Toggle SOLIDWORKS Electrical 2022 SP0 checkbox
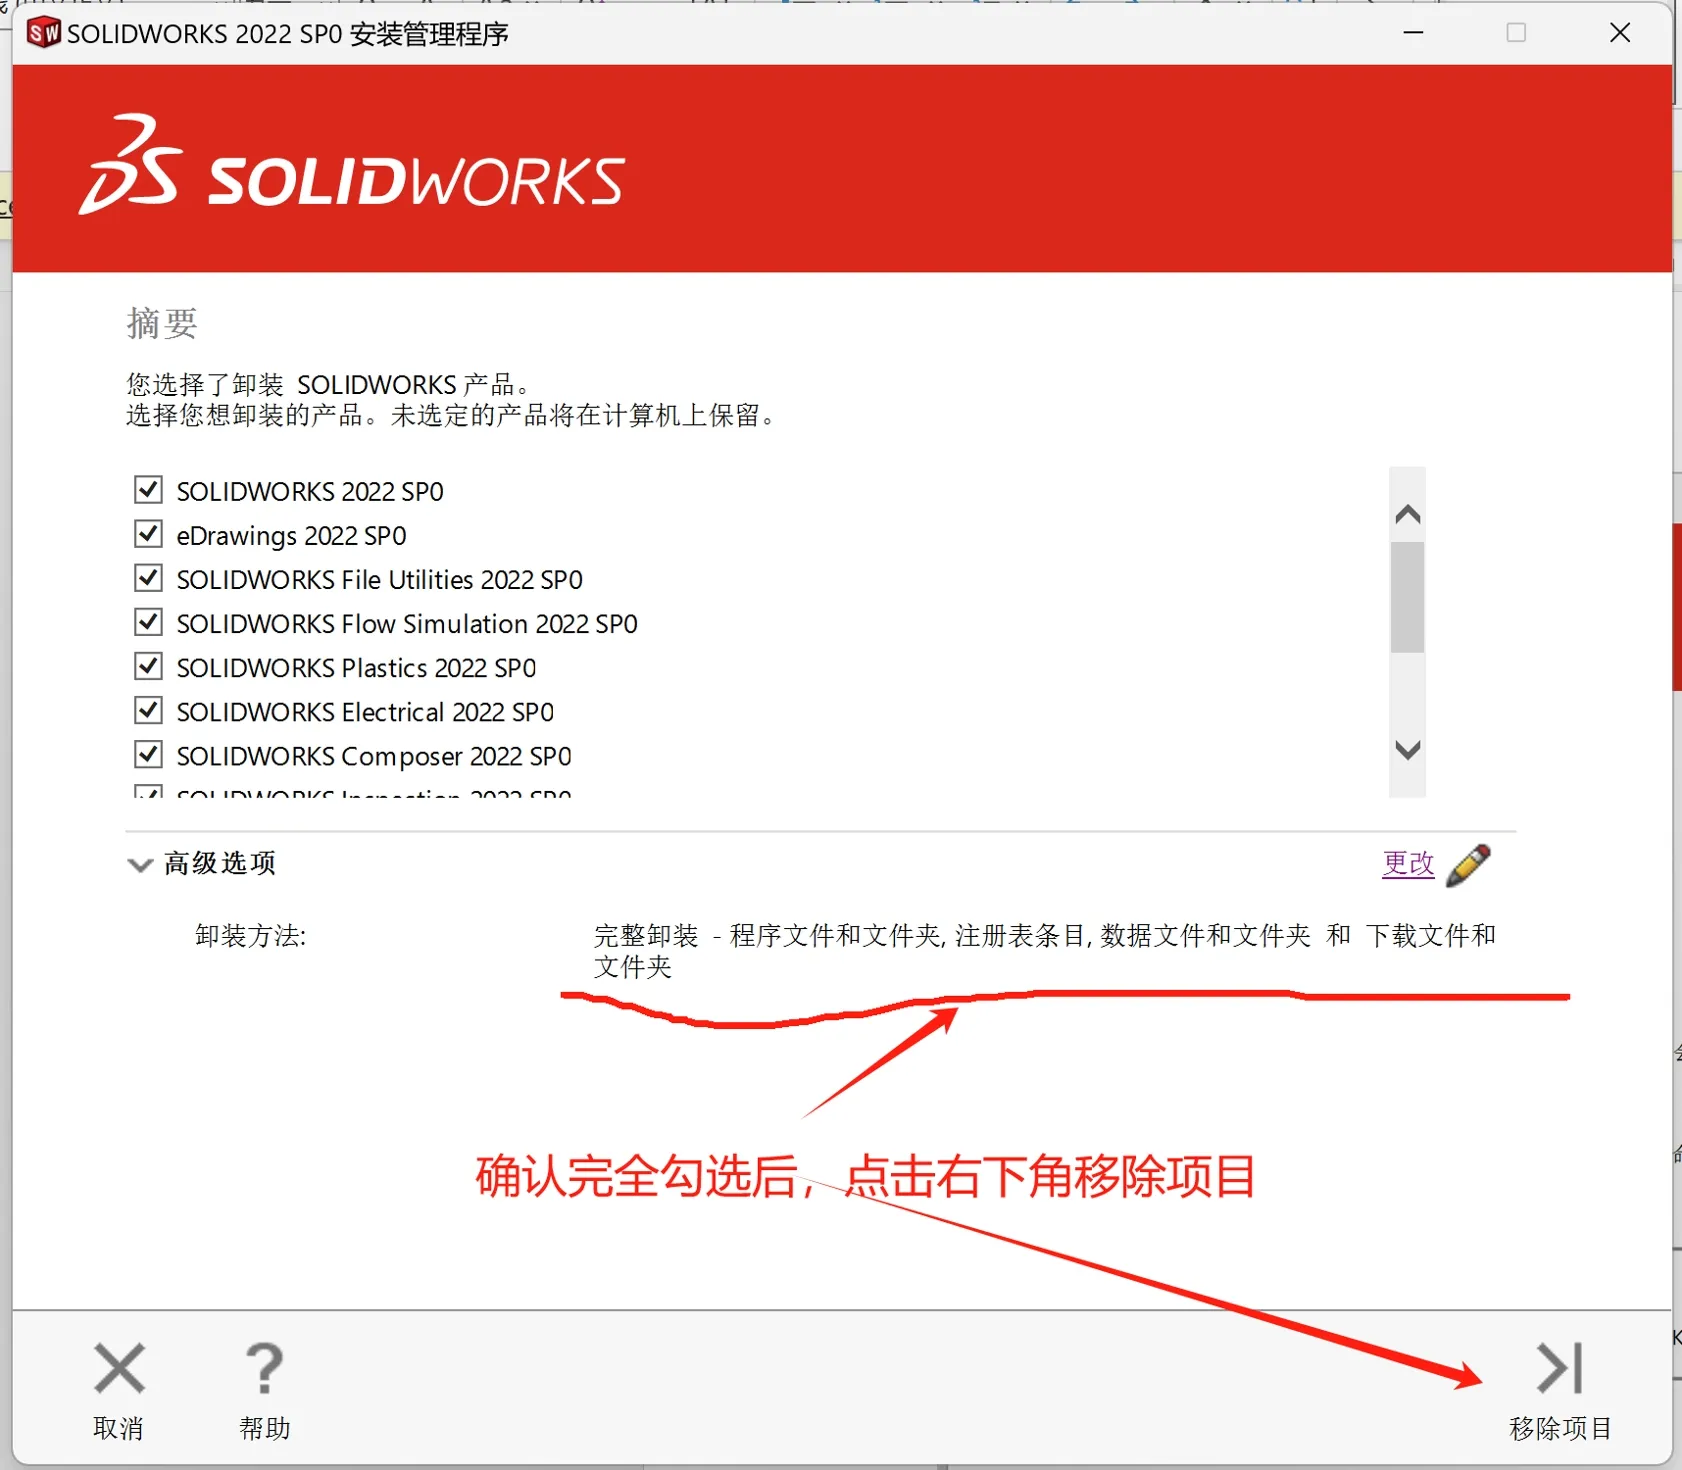Image resolution: width=1682 pixels, height=1470 pixels. coord(148,710)
